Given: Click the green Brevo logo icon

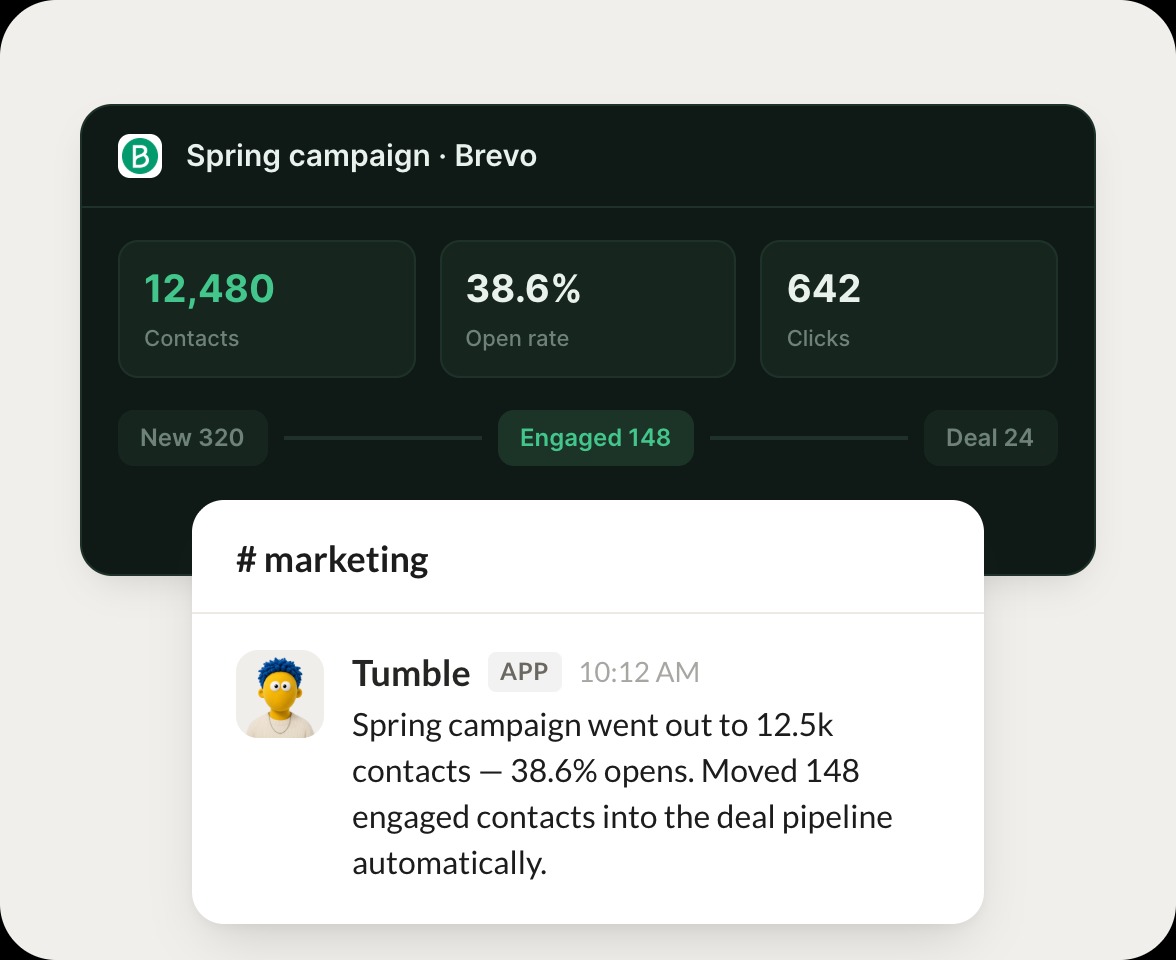Looking at the screenshot, I should click(140, 156).
